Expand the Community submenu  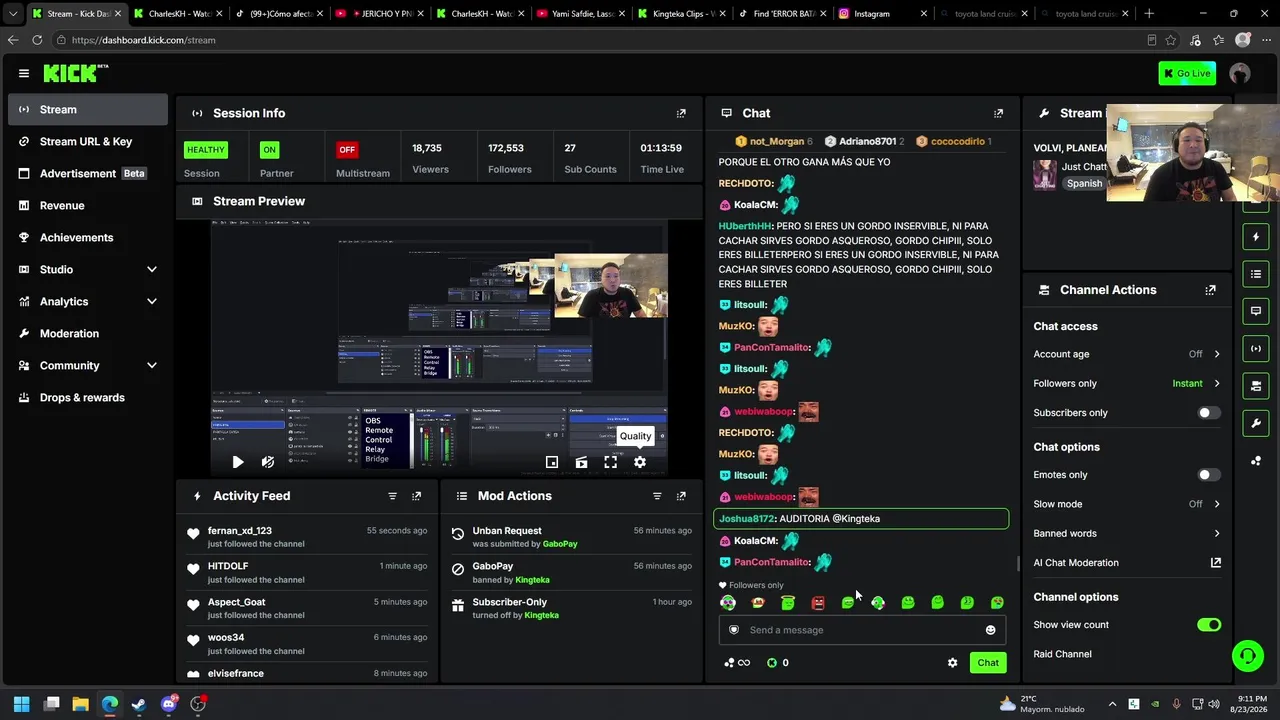152,365
